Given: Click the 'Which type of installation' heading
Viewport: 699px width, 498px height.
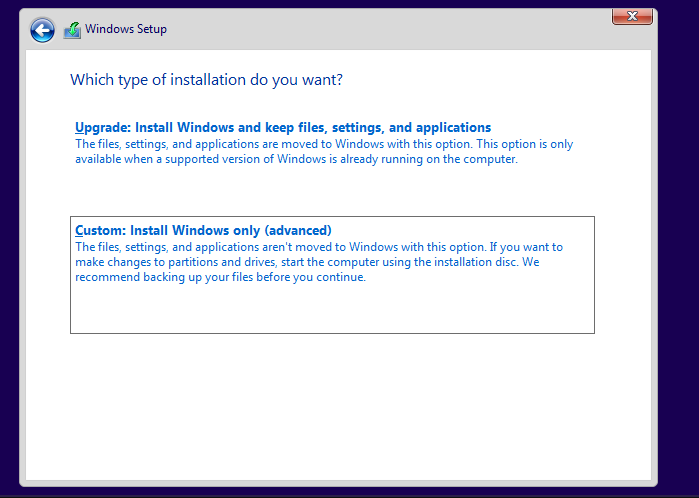Looking at the screenshot, I should (206, 80).
